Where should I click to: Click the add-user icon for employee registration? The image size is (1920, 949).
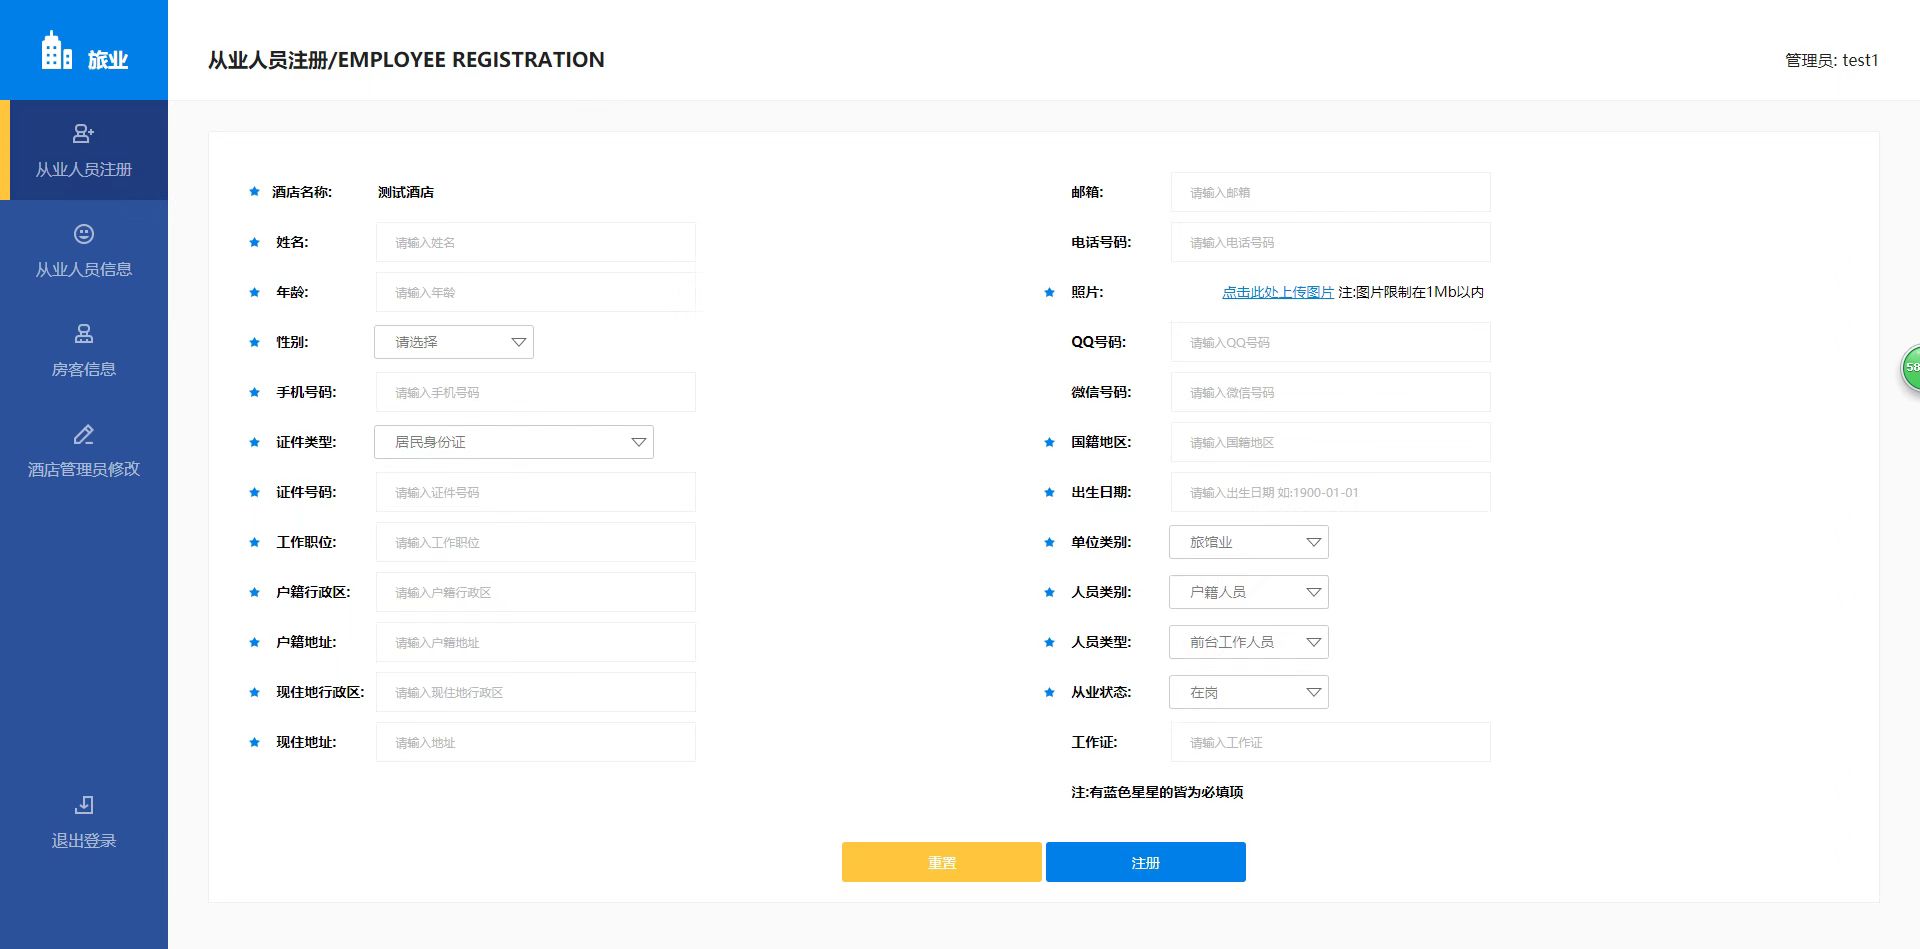tap(84, 133)
